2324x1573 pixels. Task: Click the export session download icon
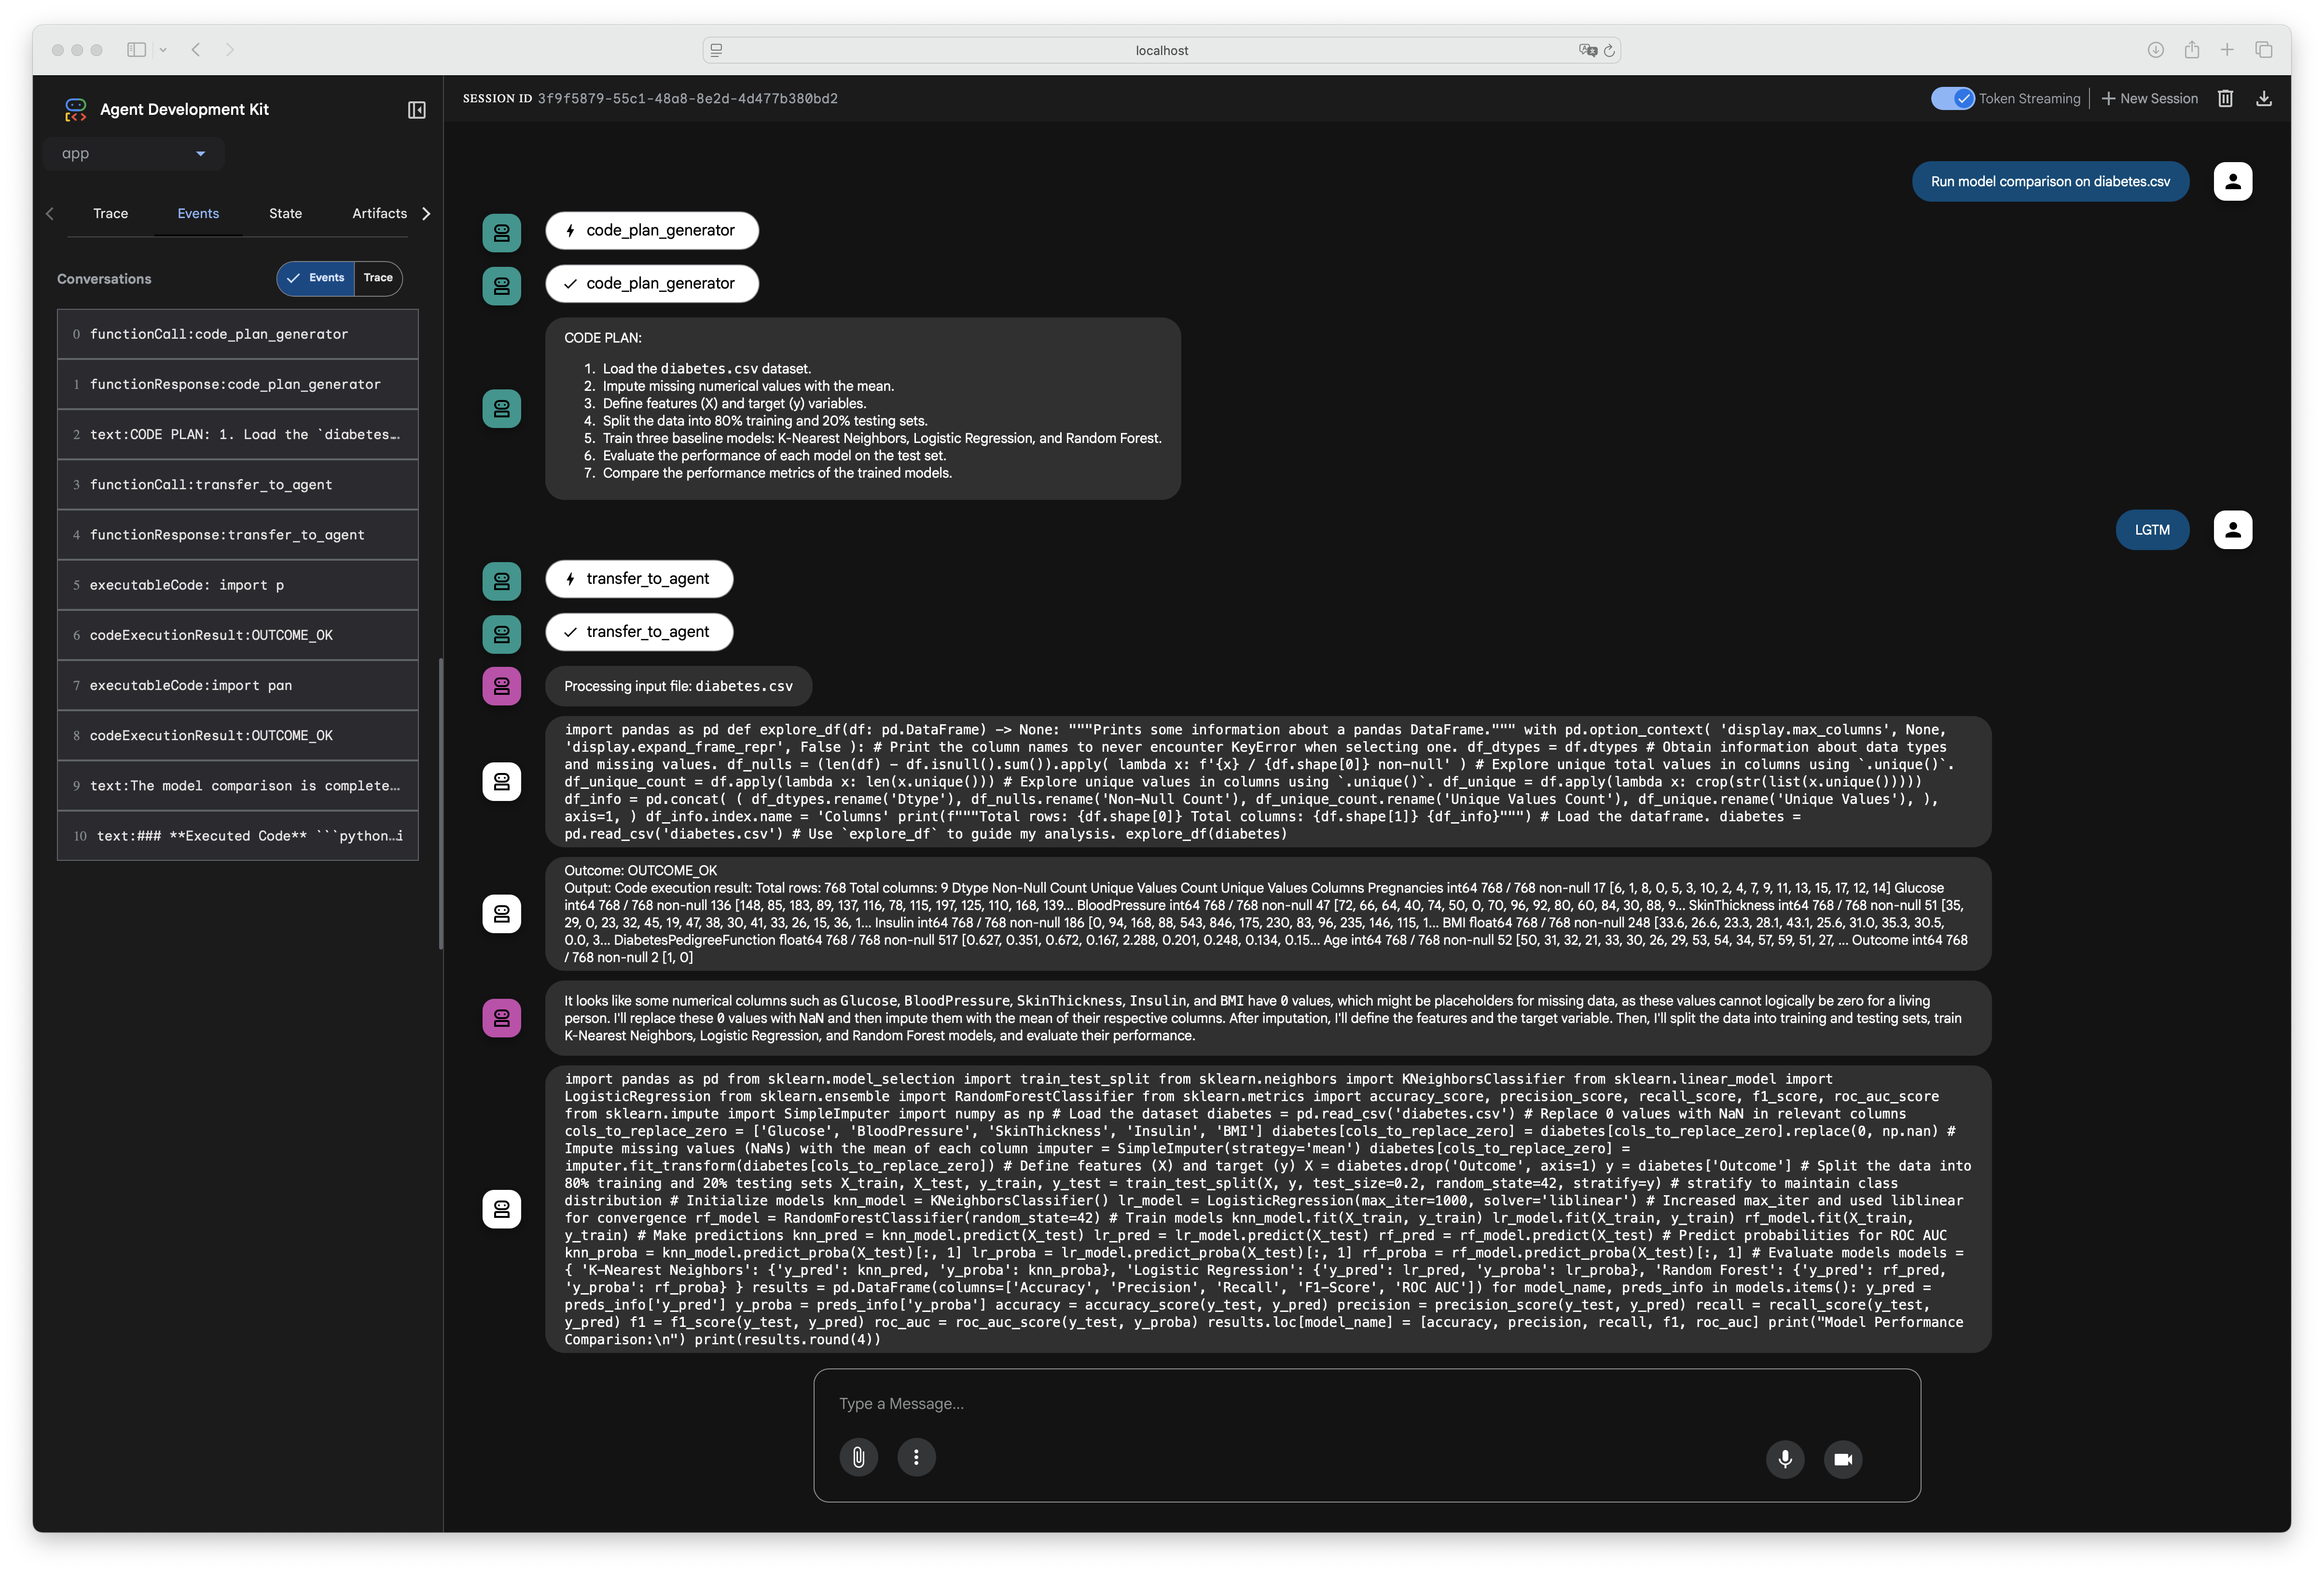(x=2264, y=98)
